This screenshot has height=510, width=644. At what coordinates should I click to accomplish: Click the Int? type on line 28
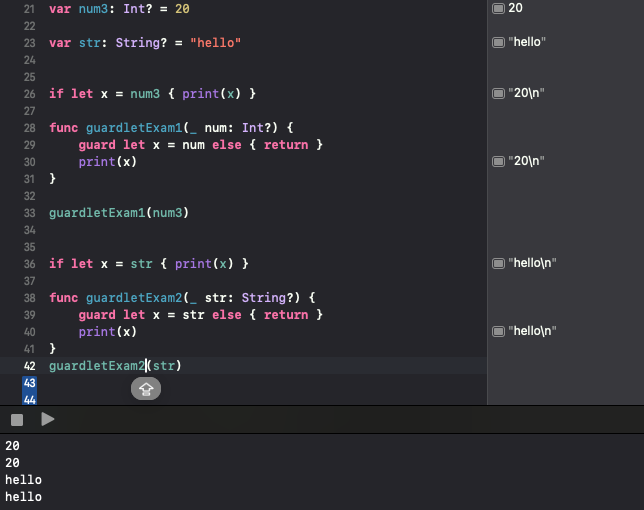tap(257, 128)
